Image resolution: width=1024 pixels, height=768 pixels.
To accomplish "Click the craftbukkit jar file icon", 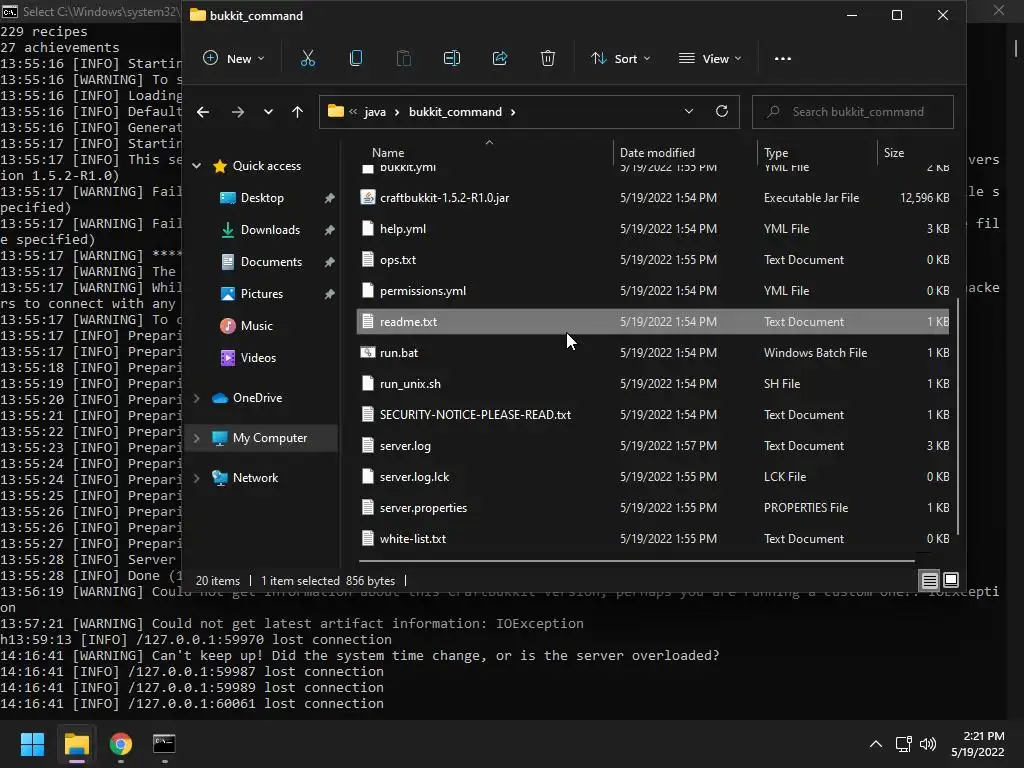I will coord(368,197).
